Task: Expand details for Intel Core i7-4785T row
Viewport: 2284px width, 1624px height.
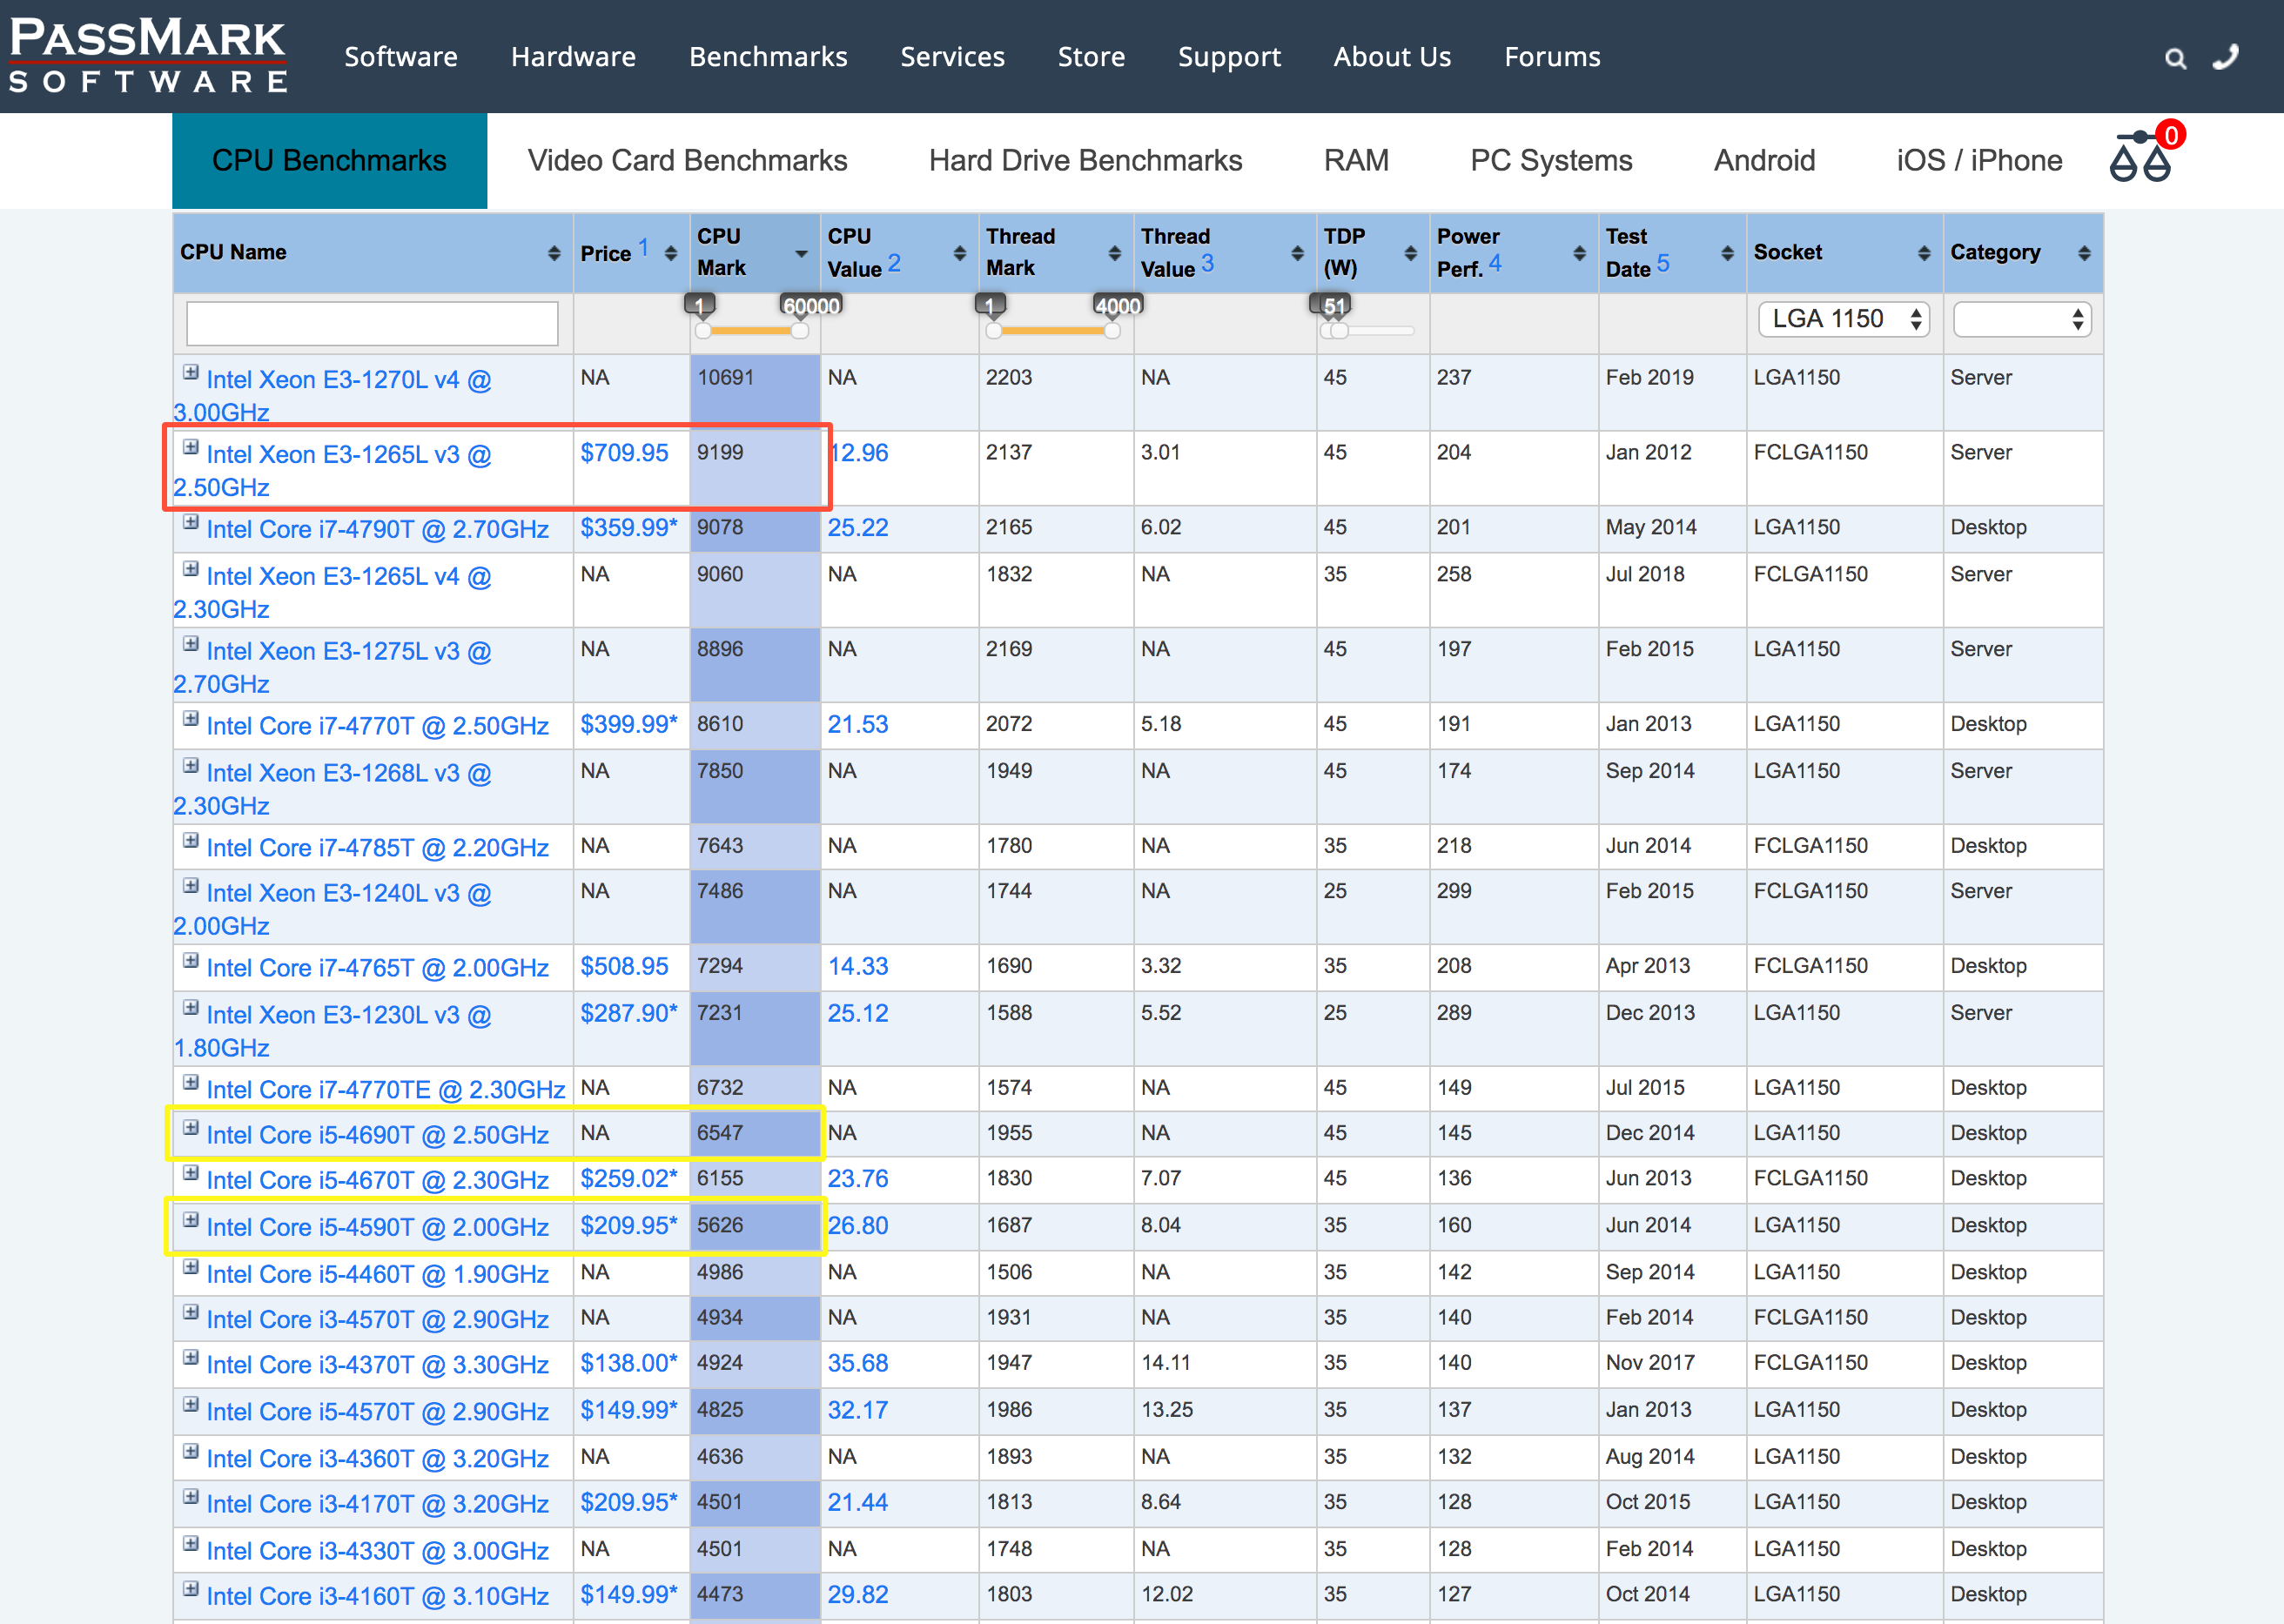Action: [191, 841]
